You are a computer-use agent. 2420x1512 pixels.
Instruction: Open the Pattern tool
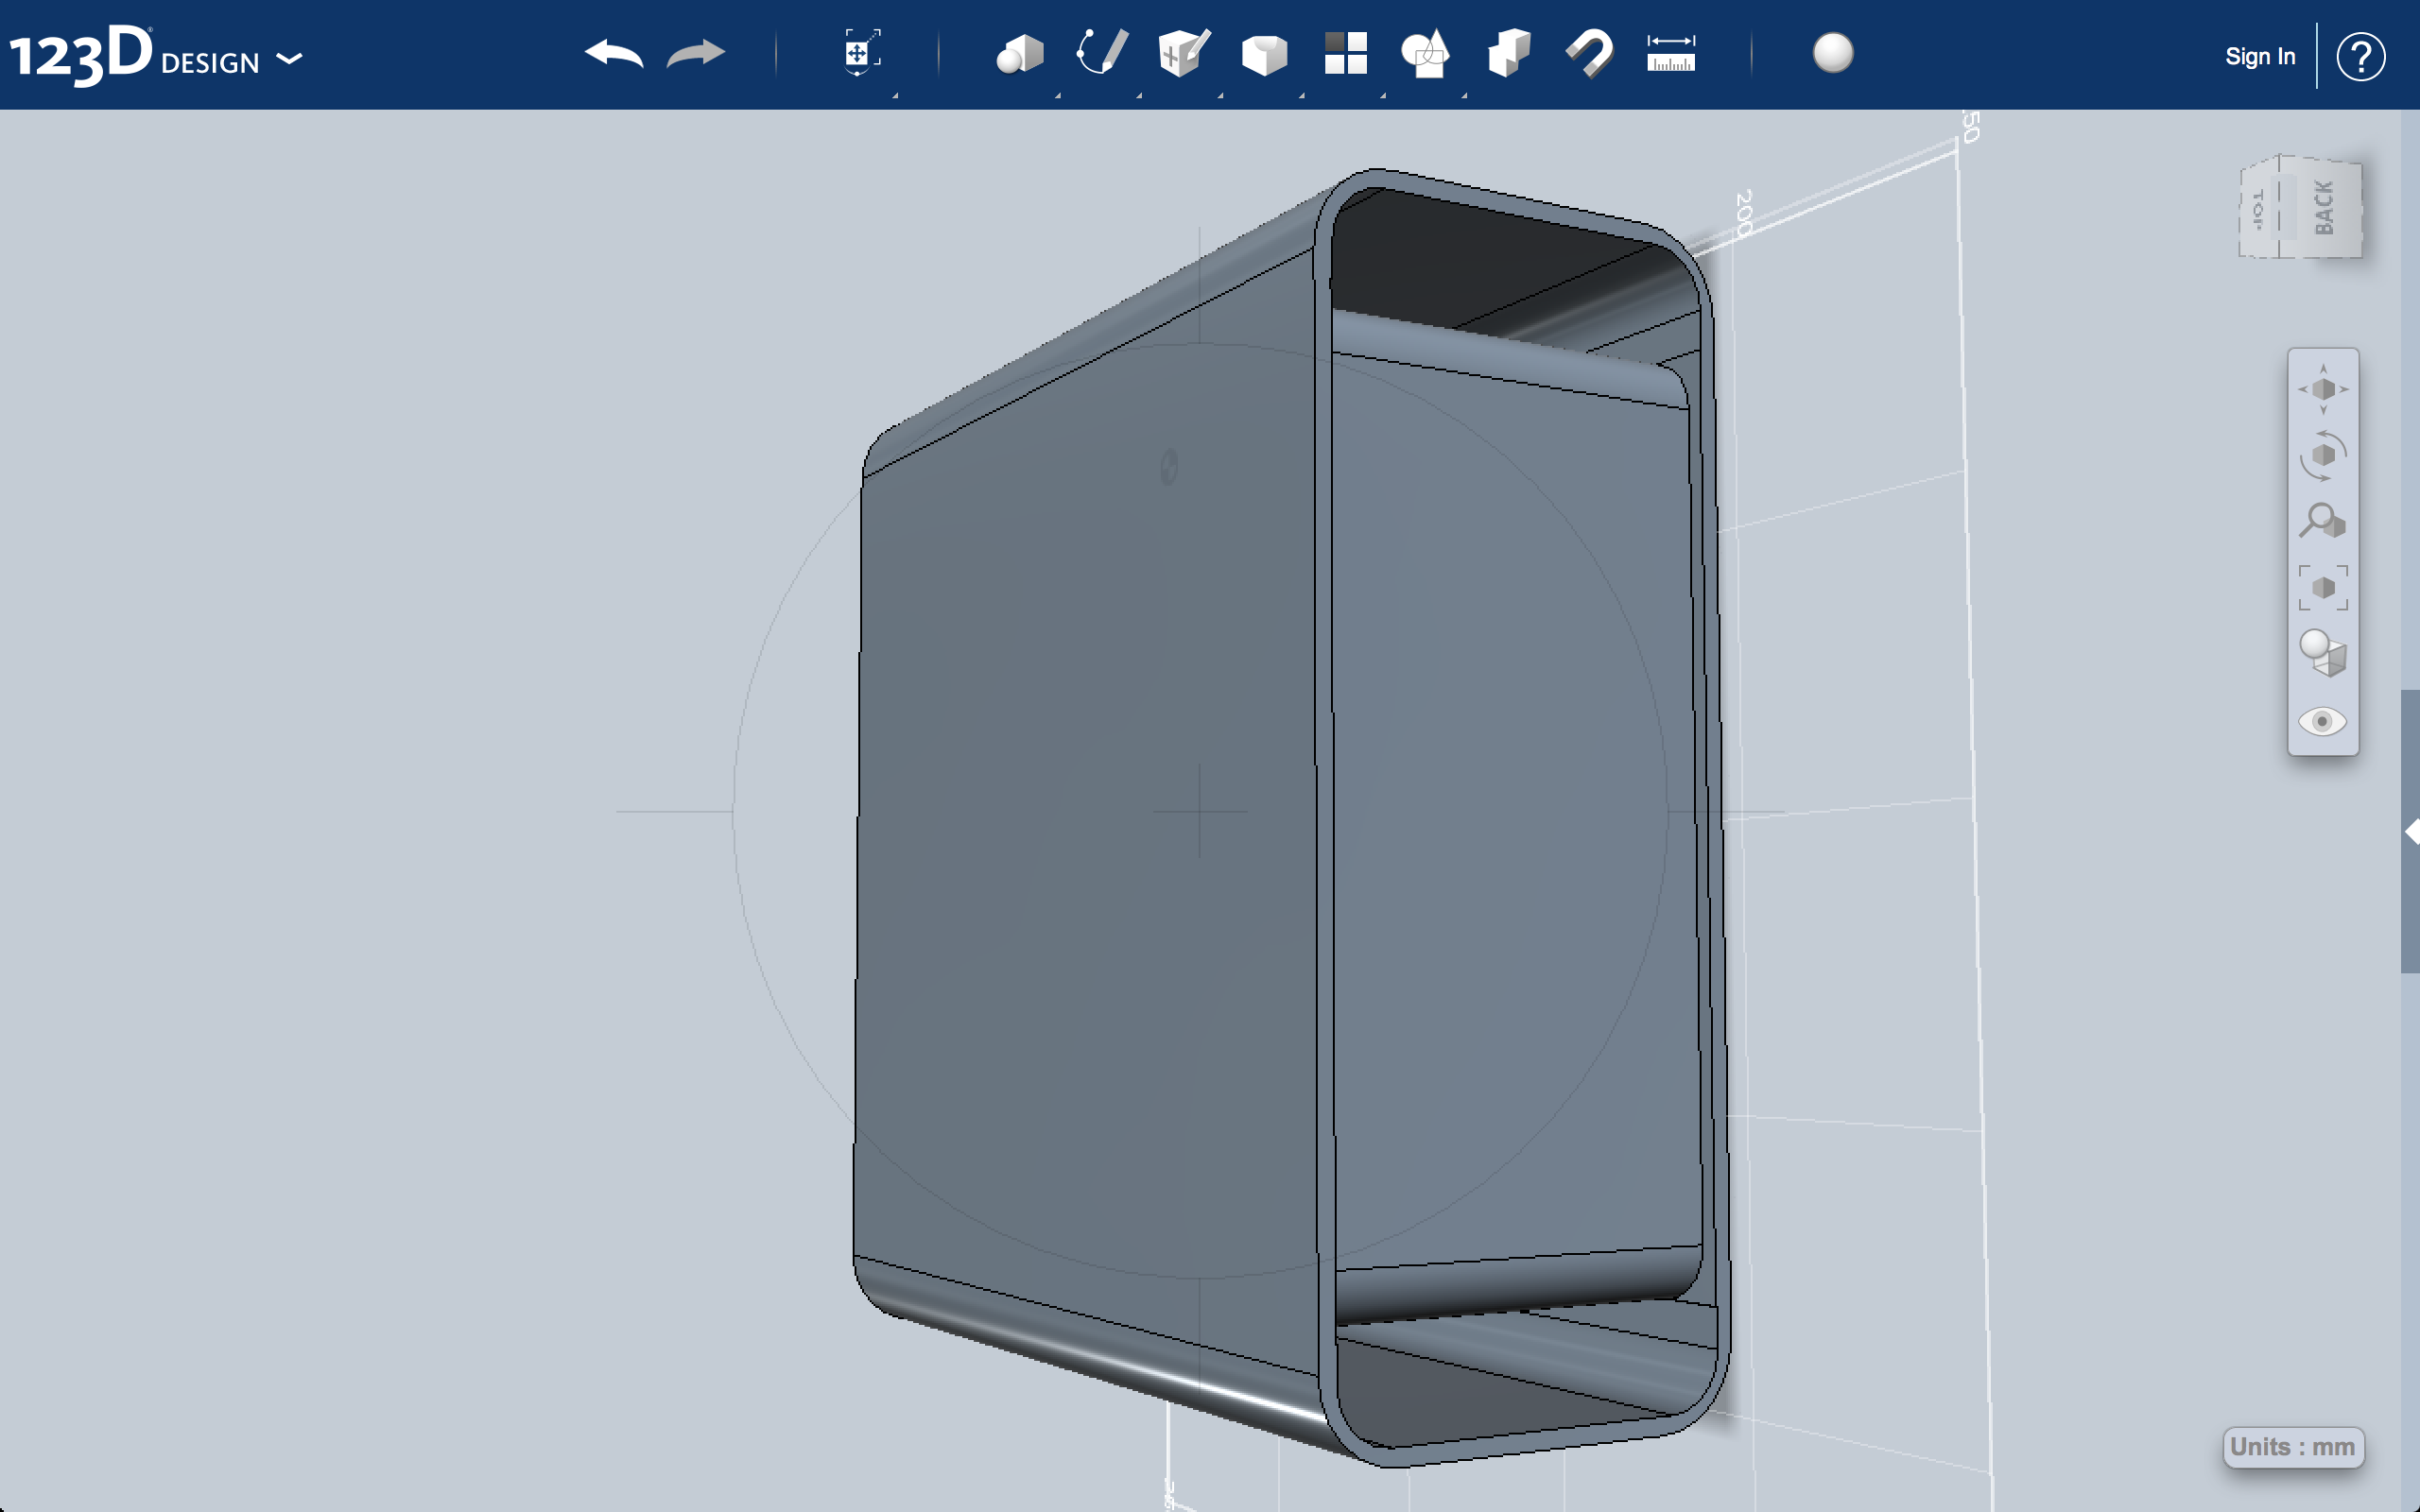point(1345,55)
